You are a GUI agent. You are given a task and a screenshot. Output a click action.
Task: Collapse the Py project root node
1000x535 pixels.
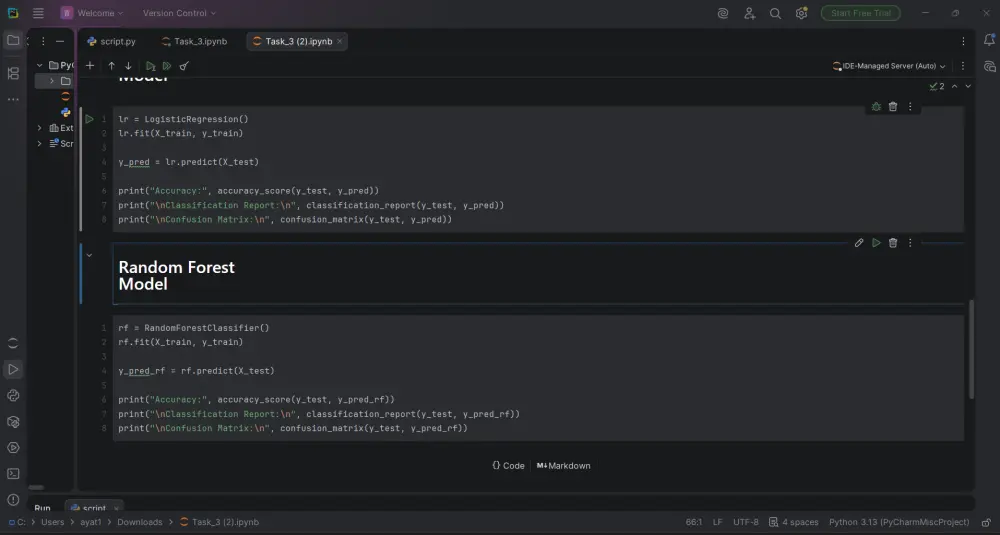40,65
